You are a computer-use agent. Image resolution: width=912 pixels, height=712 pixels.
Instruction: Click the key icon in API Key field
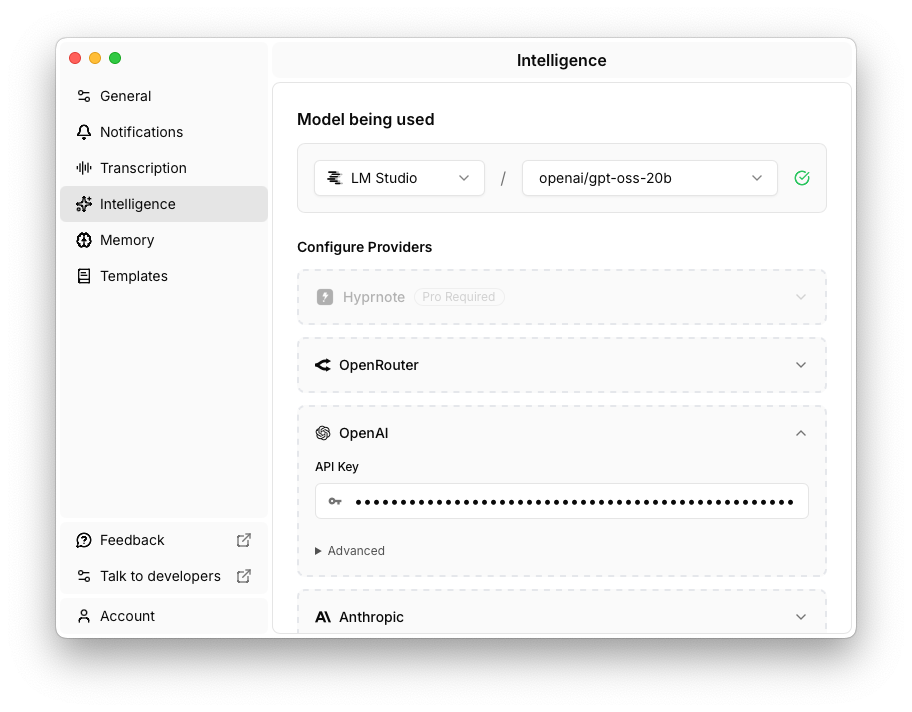click(335, 501)
